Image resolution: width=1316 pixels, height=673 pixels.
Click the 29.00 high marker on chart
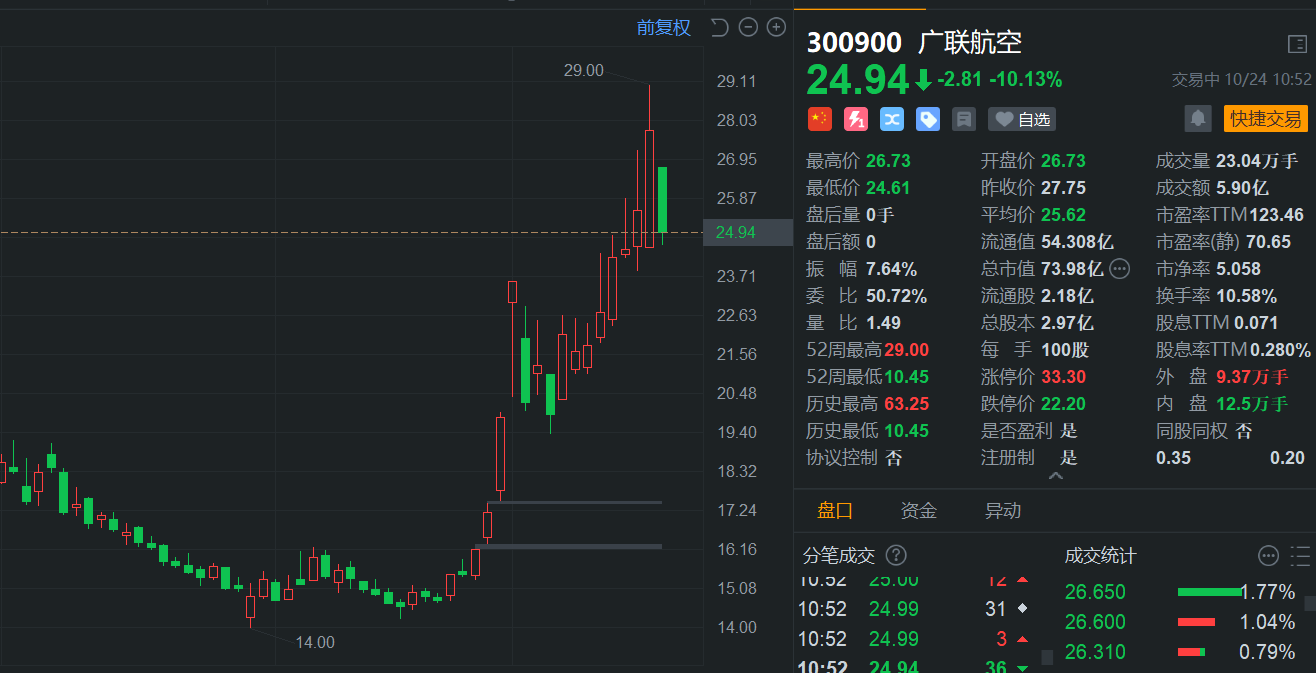click(584, 70)
